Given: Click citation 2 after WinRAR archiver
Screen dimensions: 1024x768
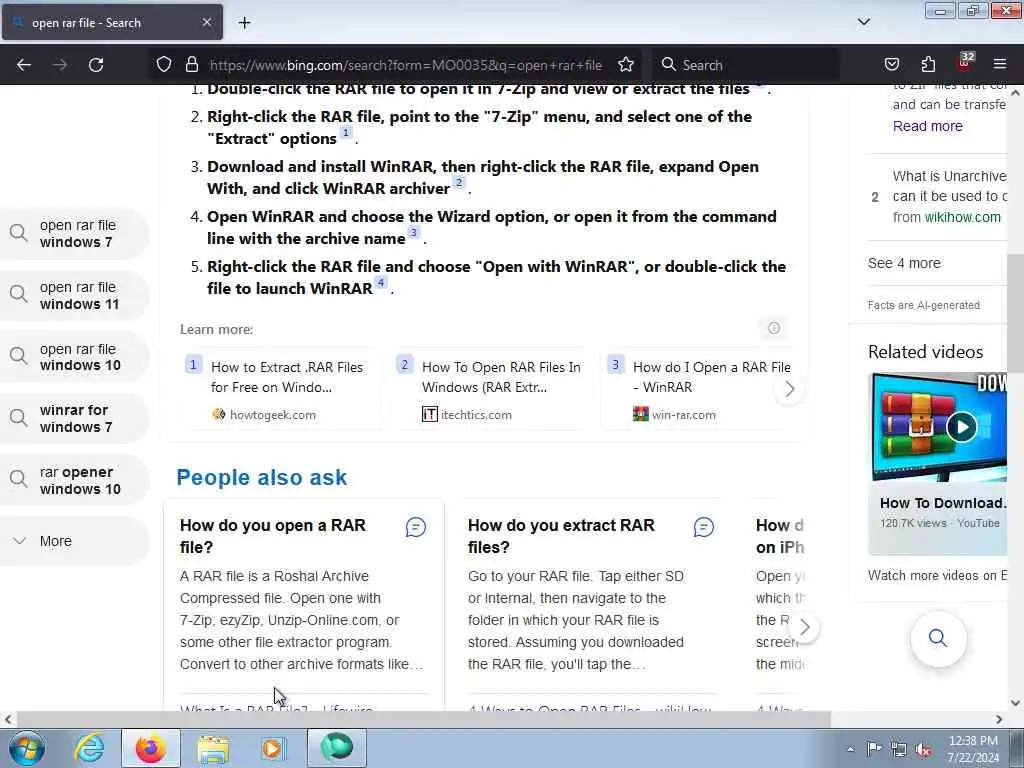Looking at the screenshot, I should 459,182.
